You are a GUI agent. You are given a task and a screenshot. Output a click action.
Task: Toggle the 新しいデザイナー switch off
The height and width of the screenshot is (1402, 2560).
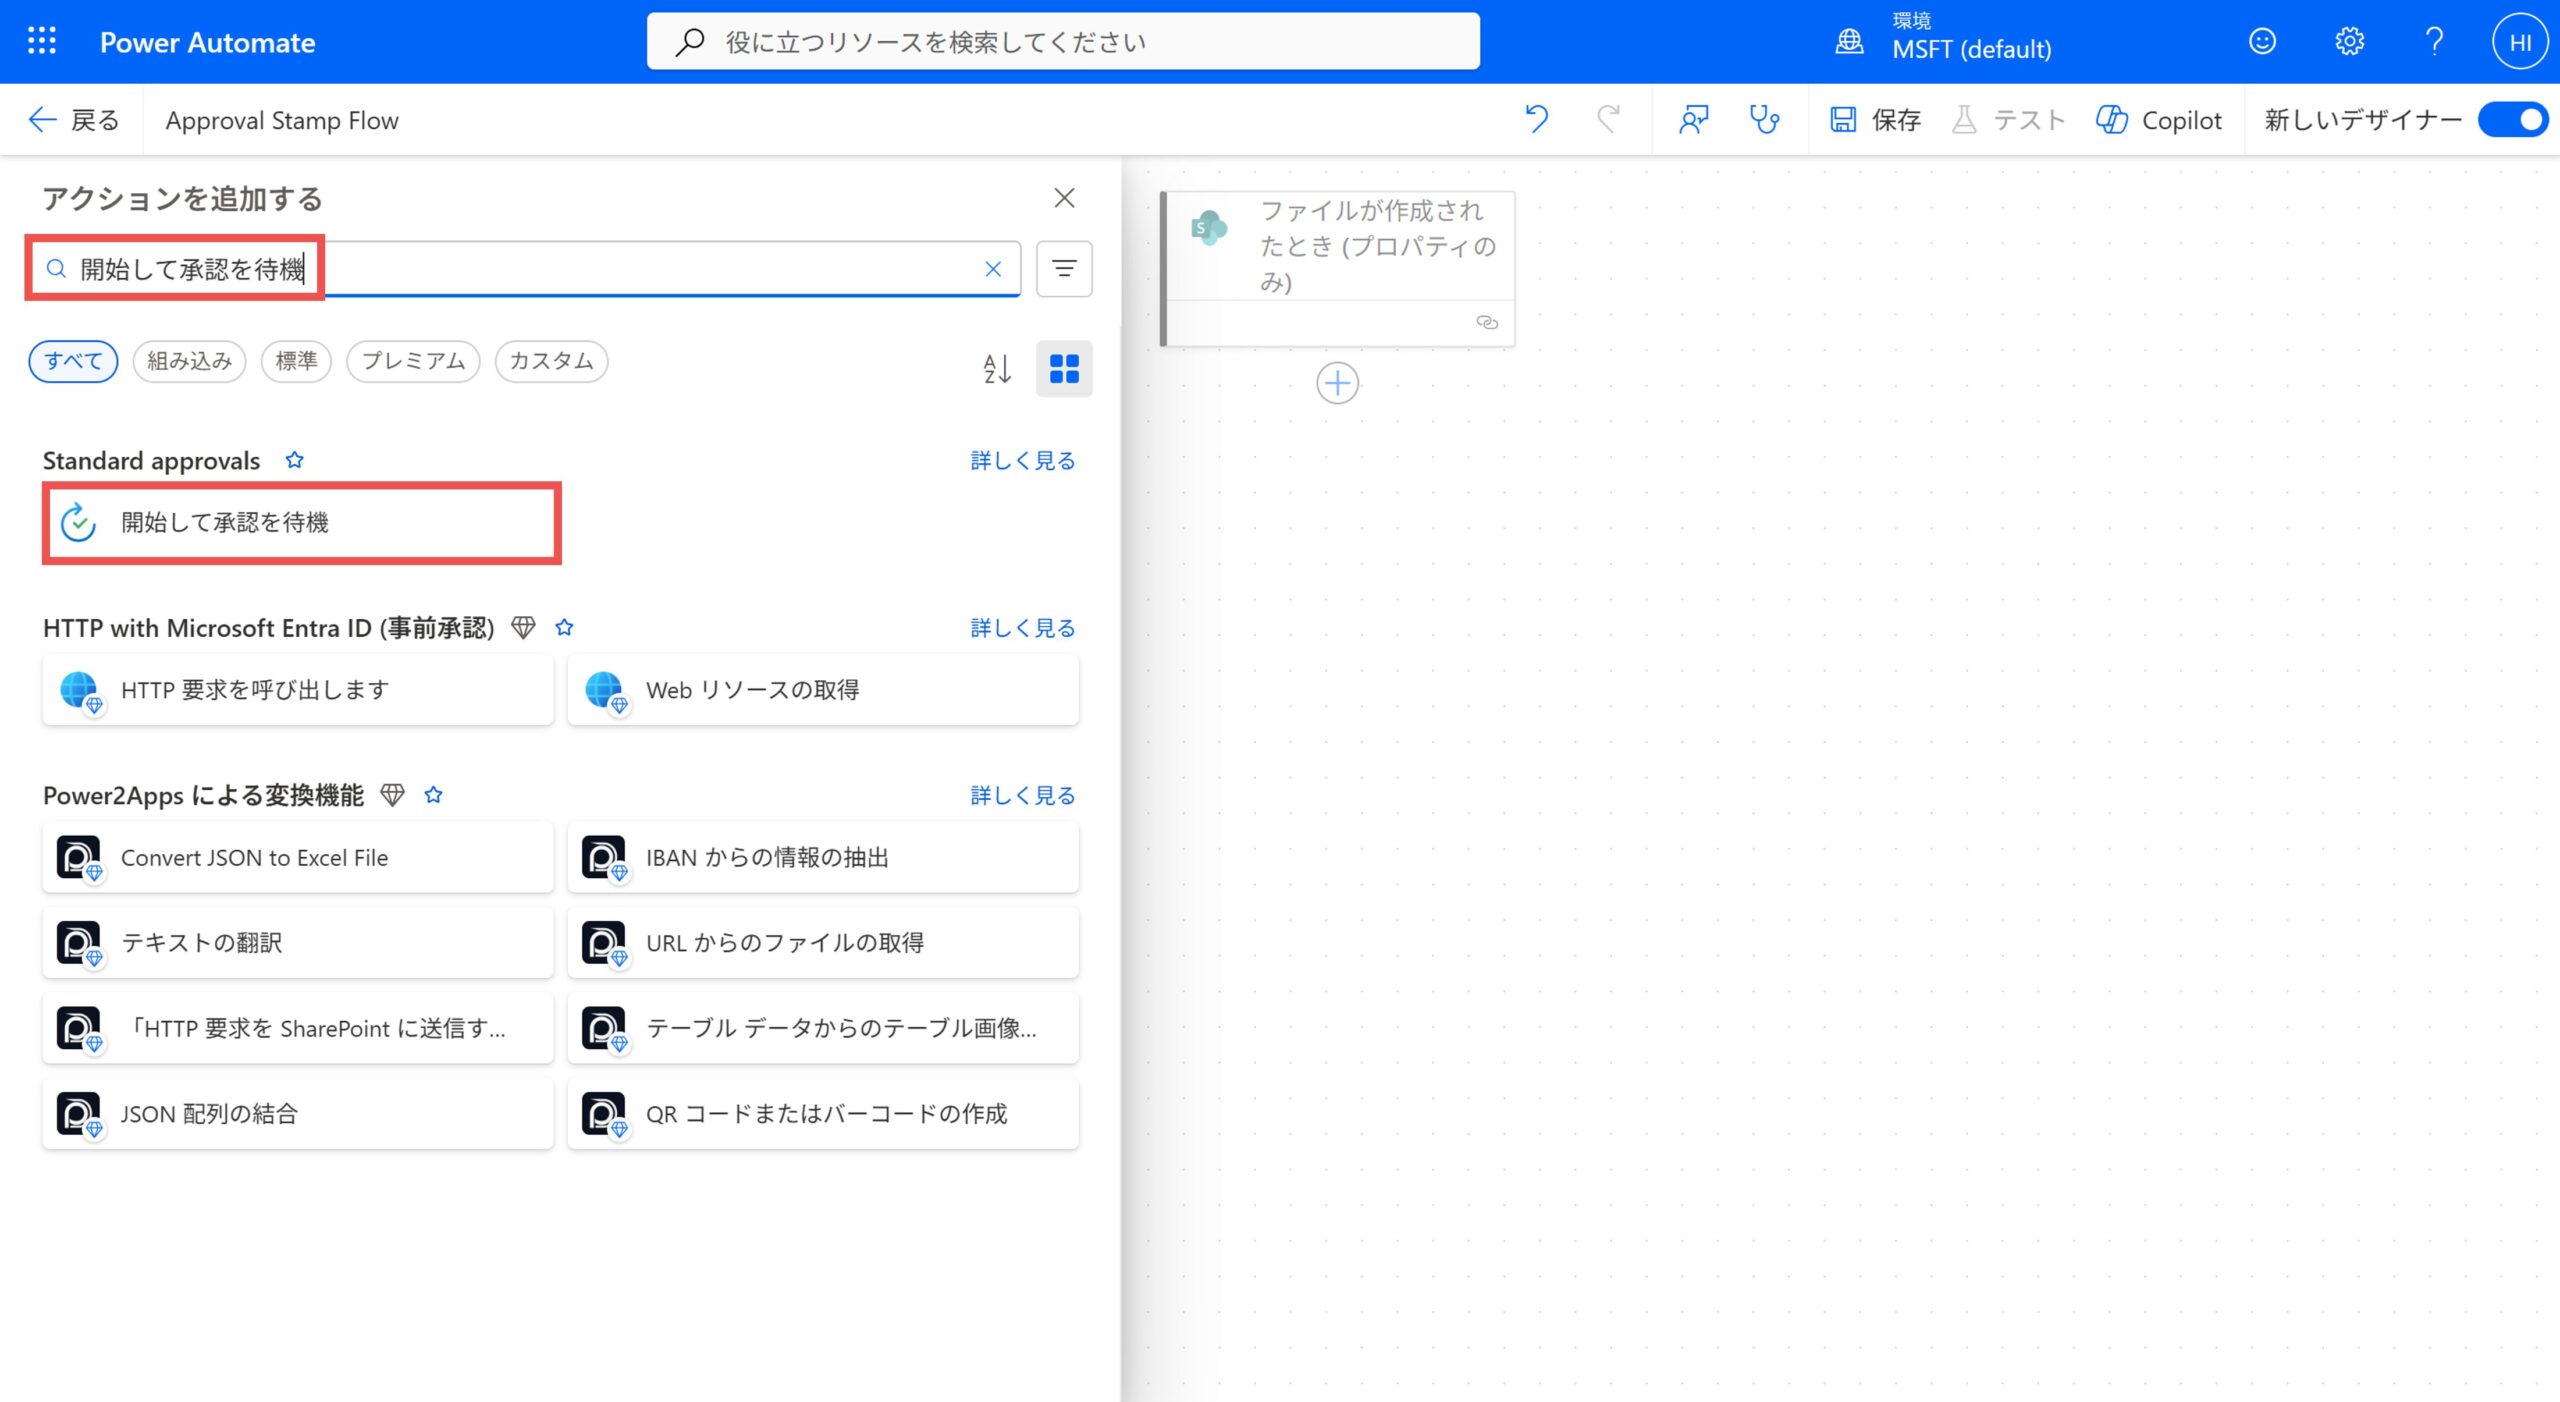point(2513,119)
